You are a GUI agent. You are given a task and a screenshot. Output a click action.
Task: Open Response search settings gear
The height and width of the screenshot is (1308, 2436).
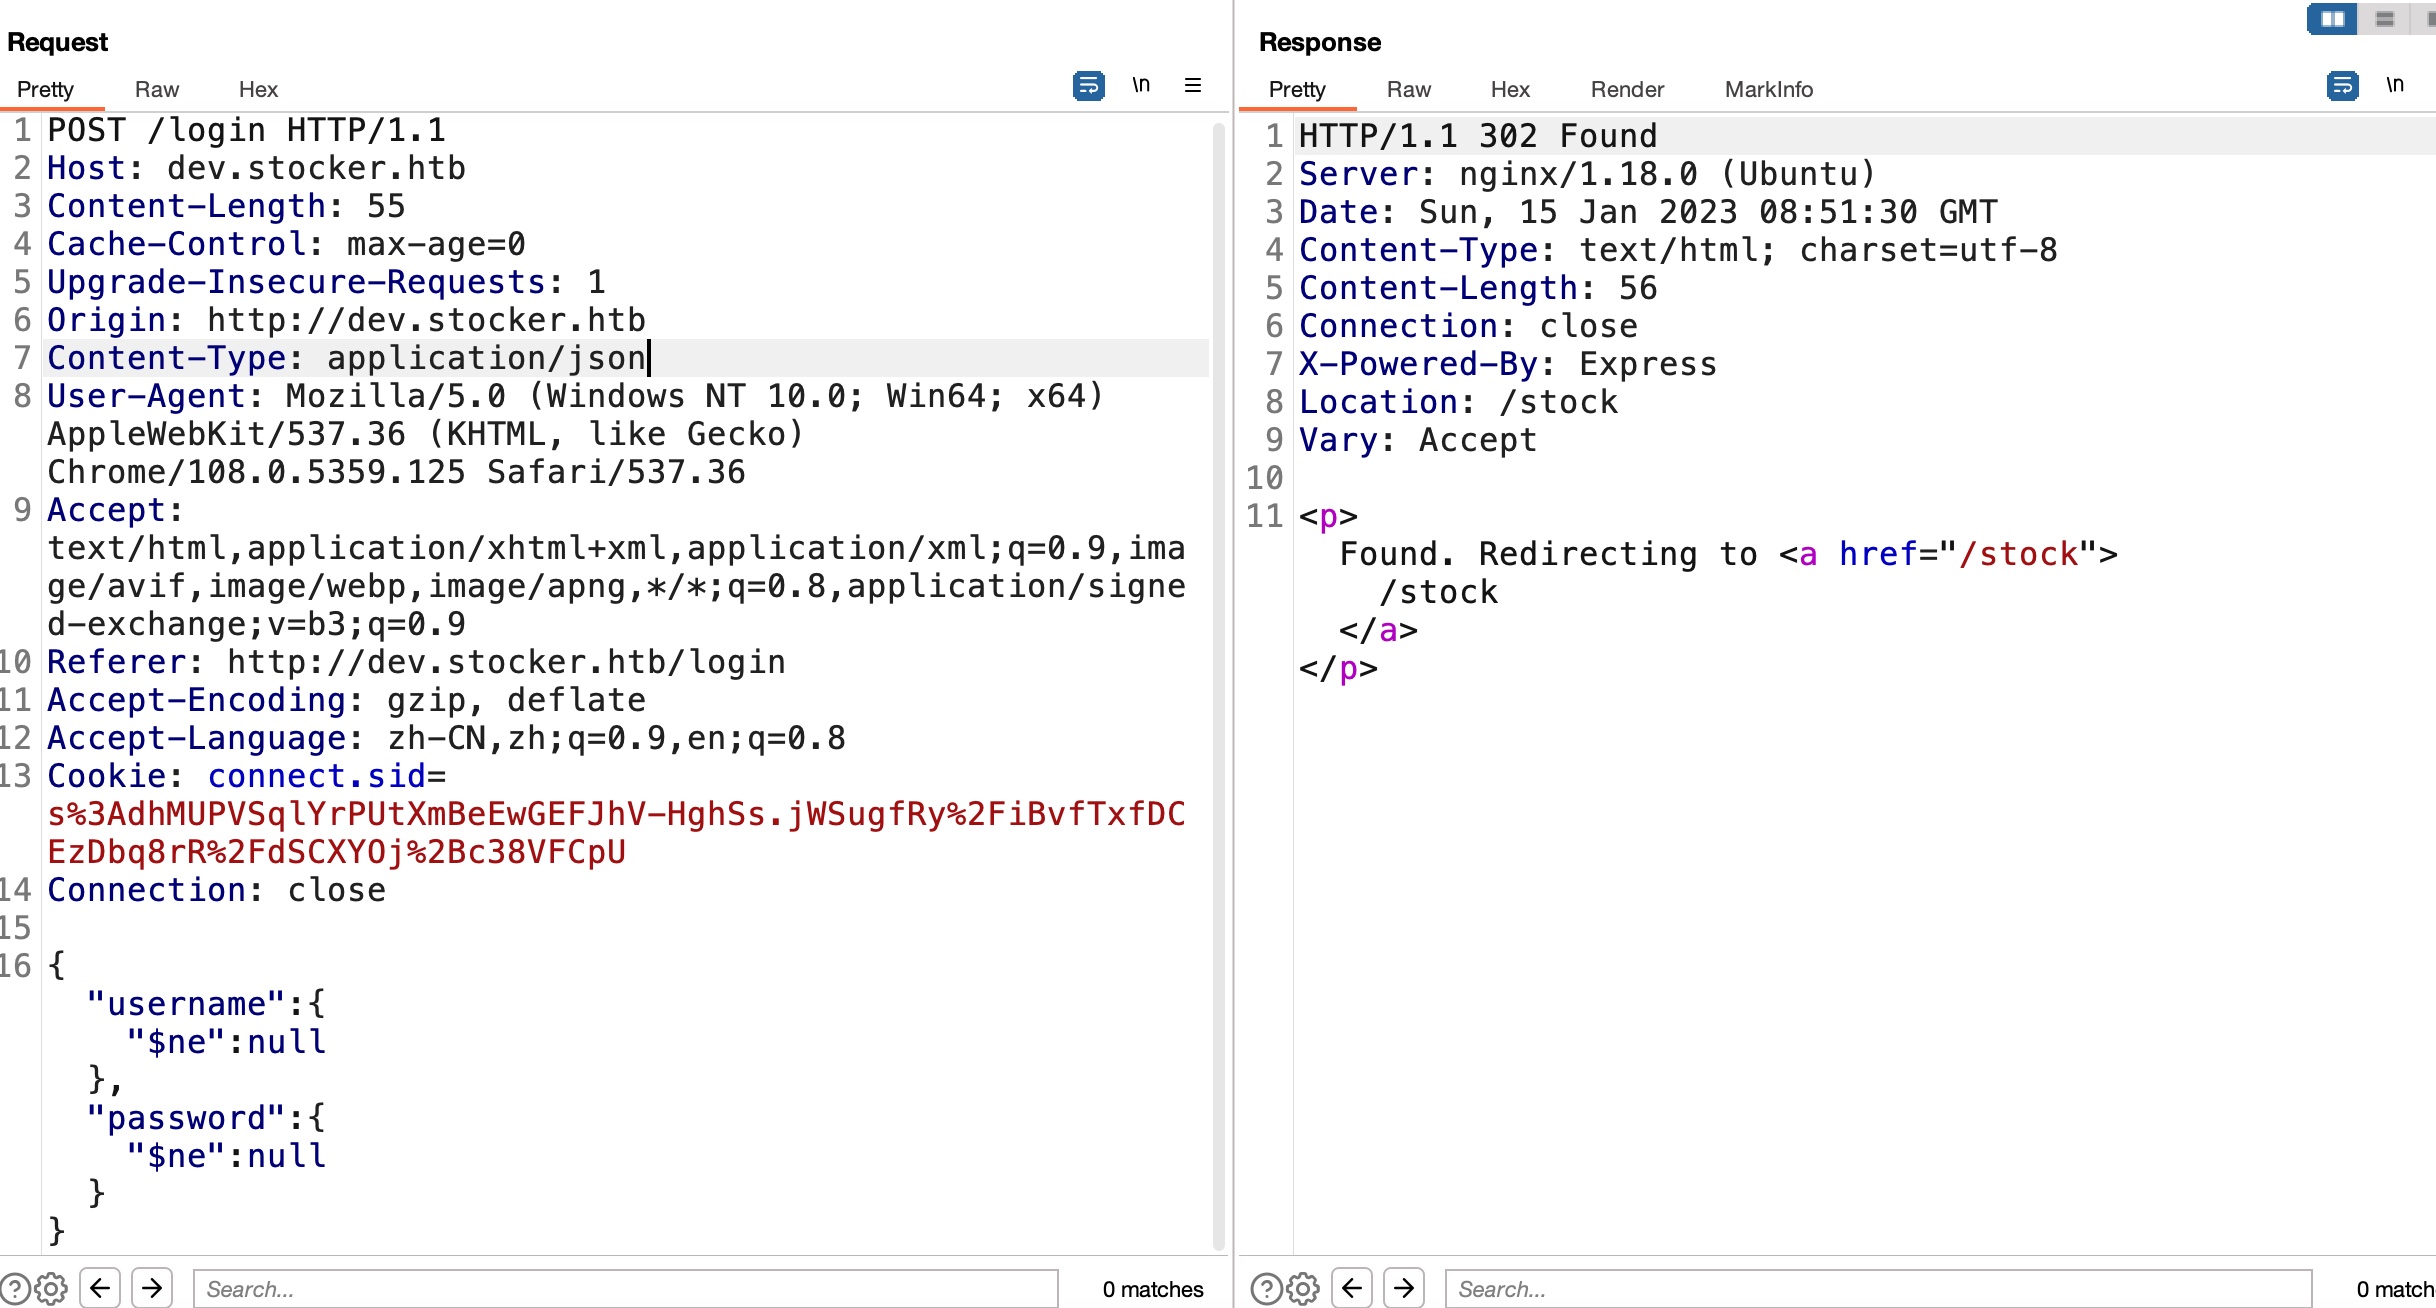coord(1303,1288)
